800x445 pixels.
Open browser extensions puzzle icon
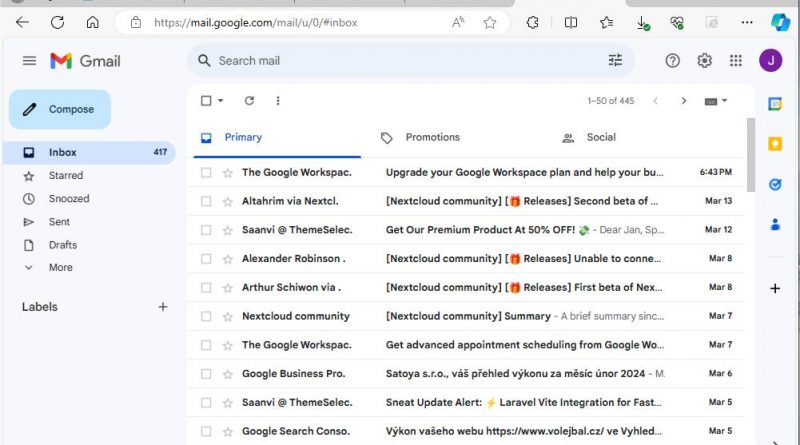[x=533, y=22]
